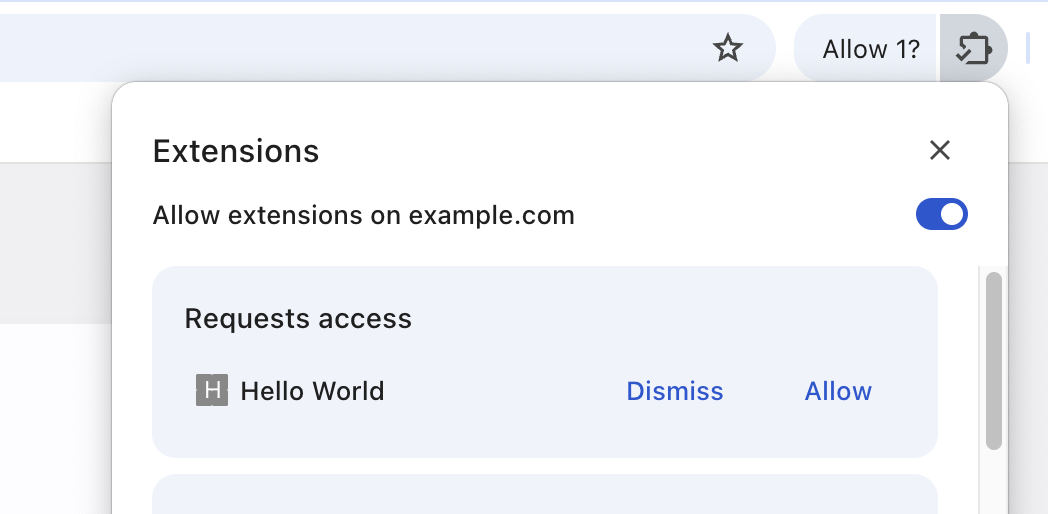Dismiss the Hello World access request
The height and width of the screenshot is (514, 1048).
(674, 391)
